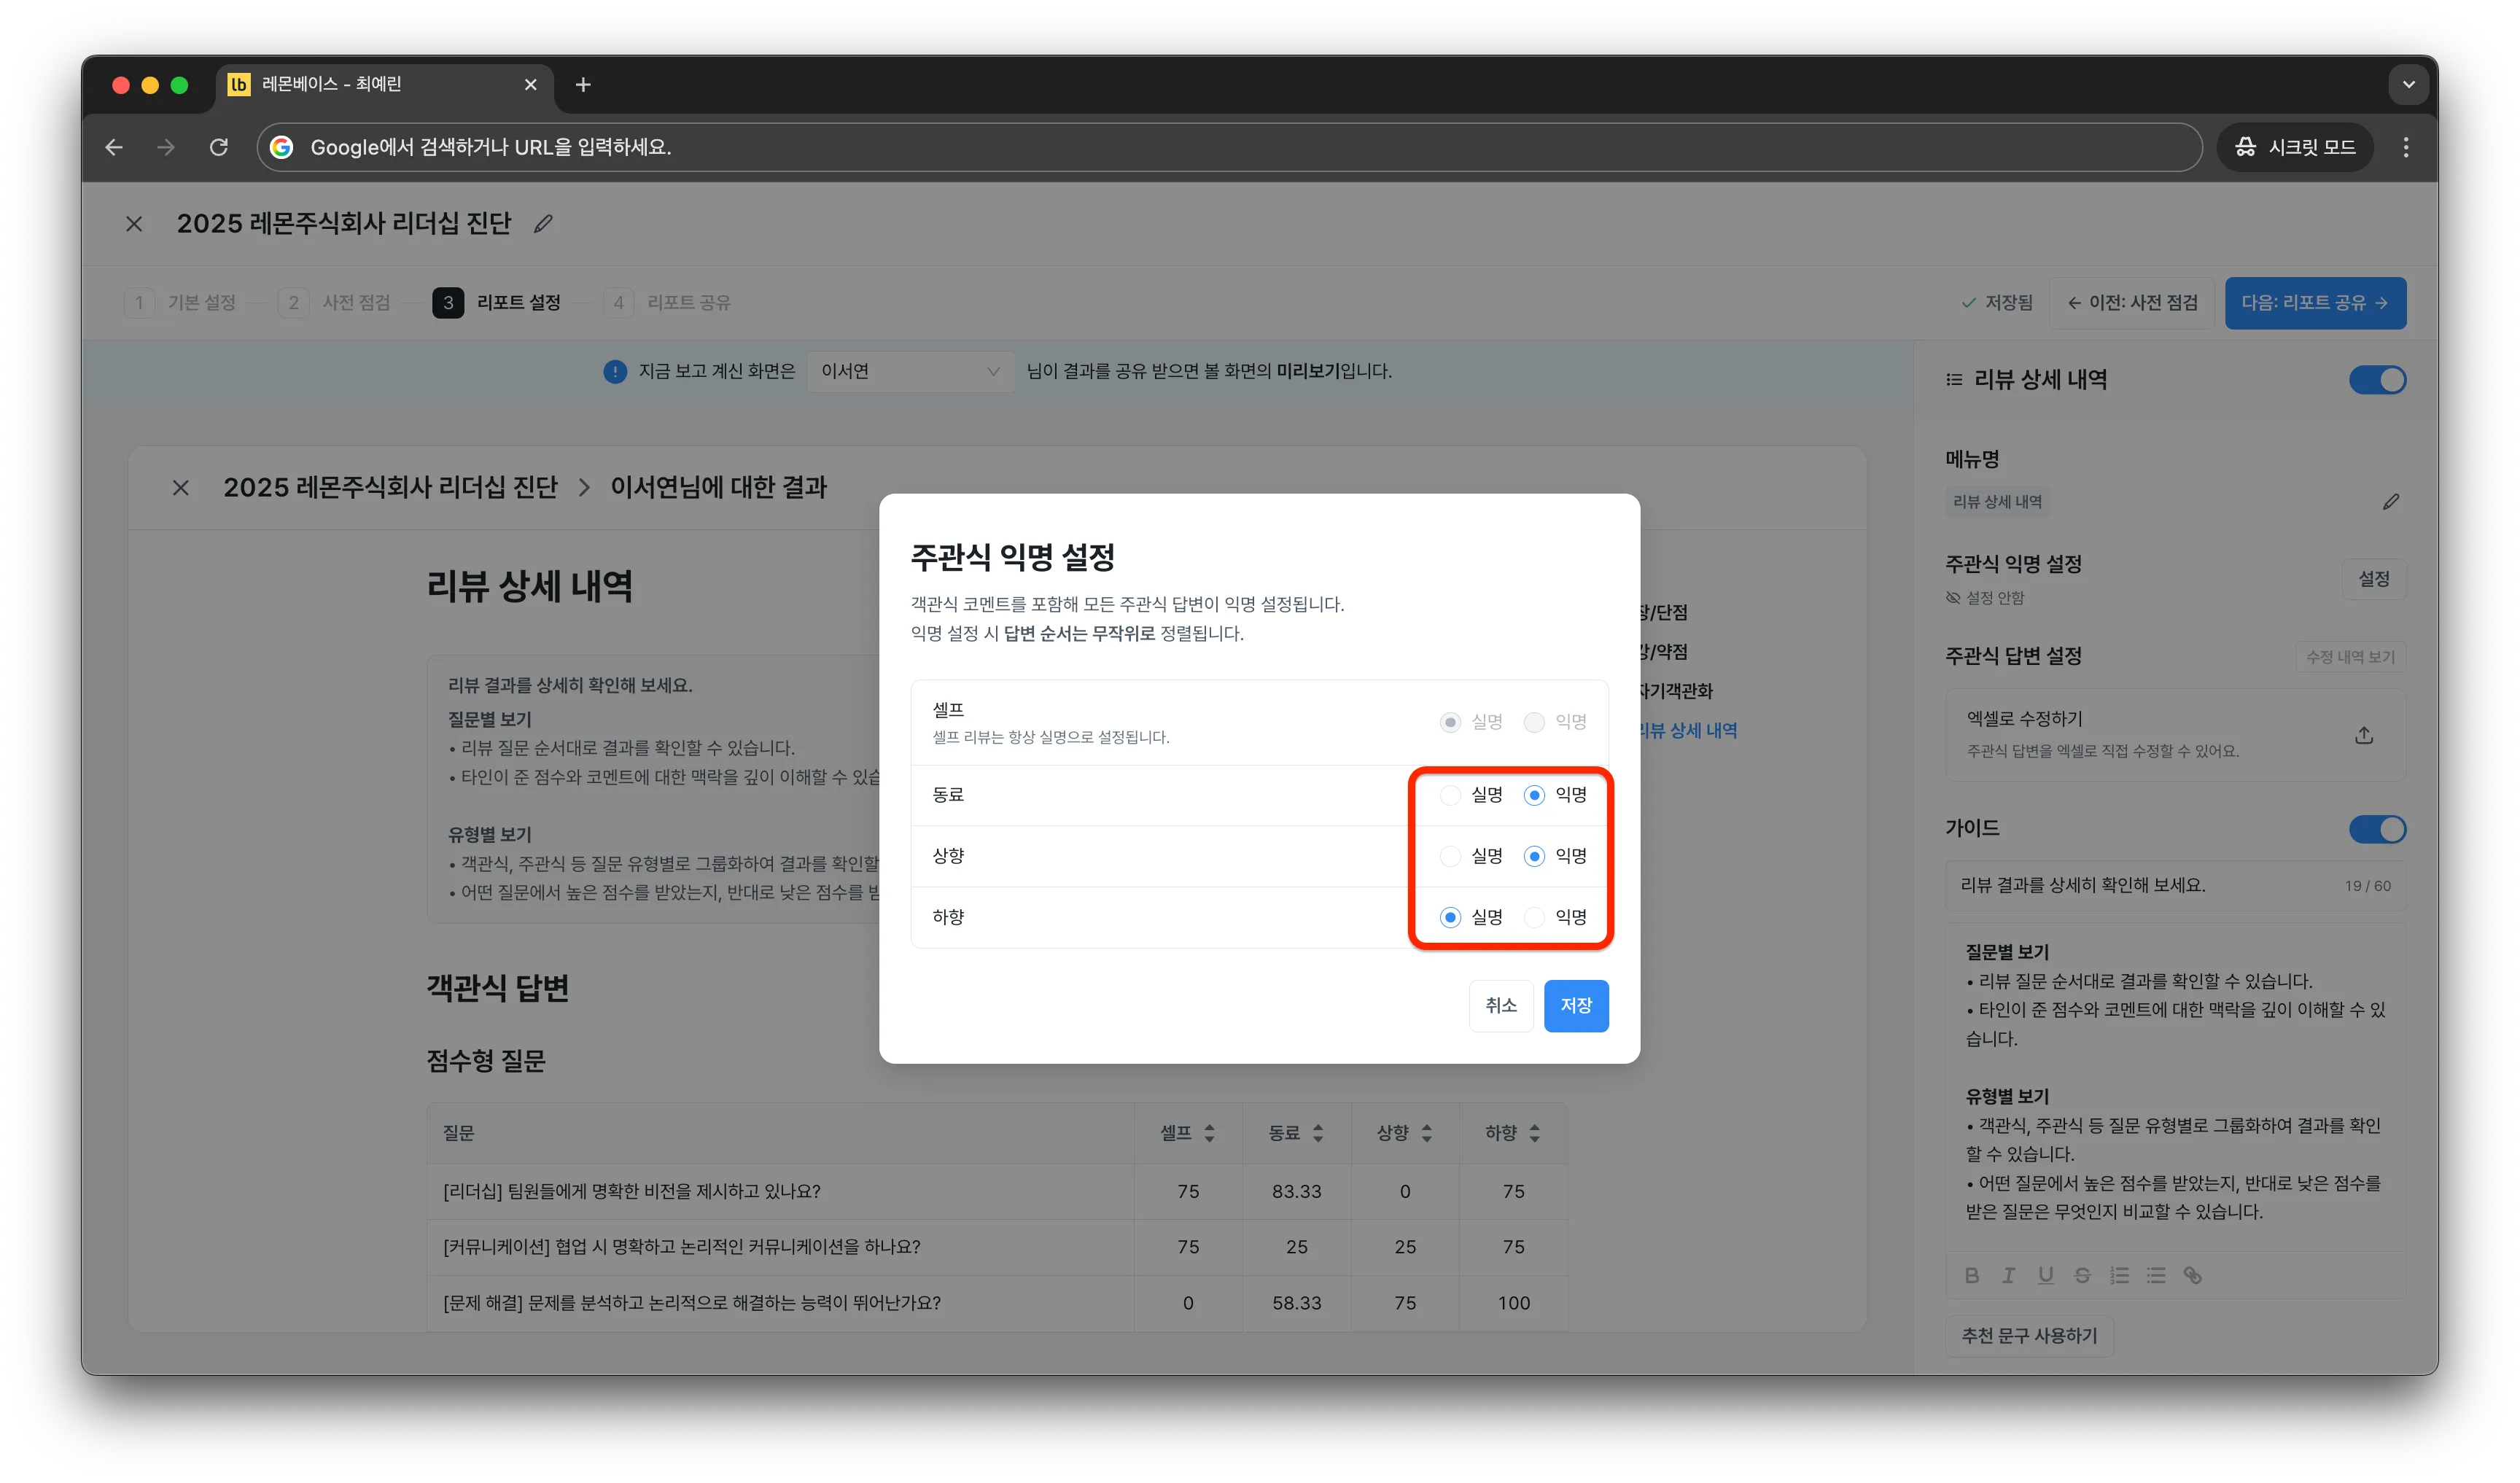The image size is (2520, 1483).
Task: Click bulleted list icon in guide editor
Action: 2155,1275
